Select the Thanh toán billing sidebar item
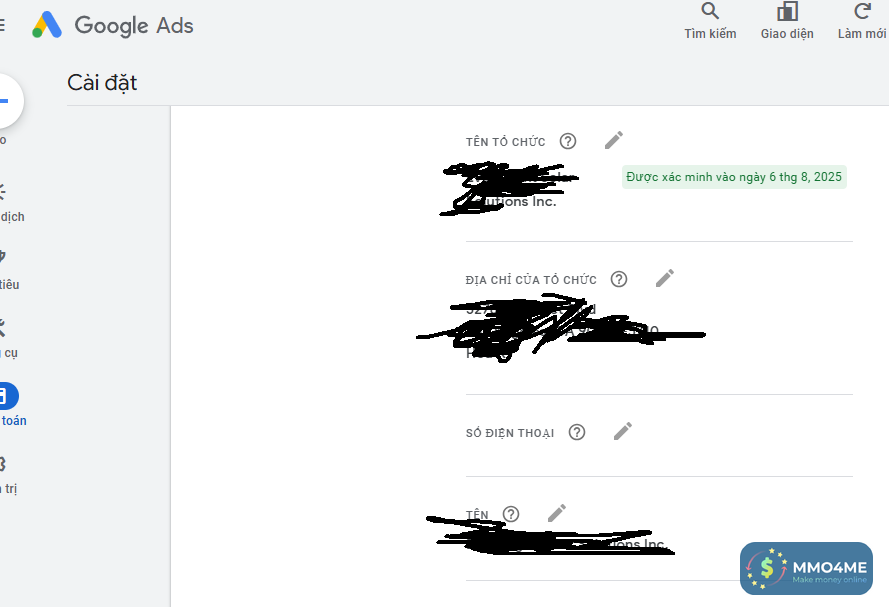 (x=10, y=405)
